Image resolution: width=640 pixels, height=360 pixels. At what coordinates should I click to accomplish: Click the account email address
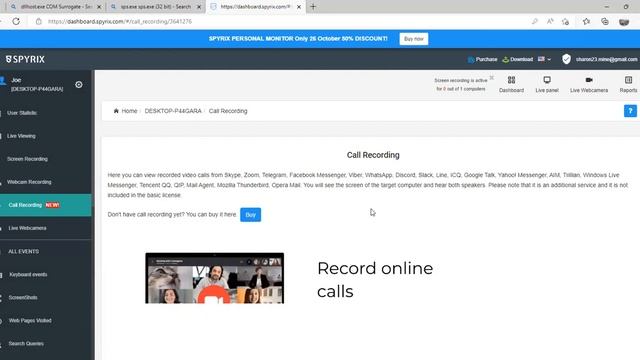coord(606,59)
